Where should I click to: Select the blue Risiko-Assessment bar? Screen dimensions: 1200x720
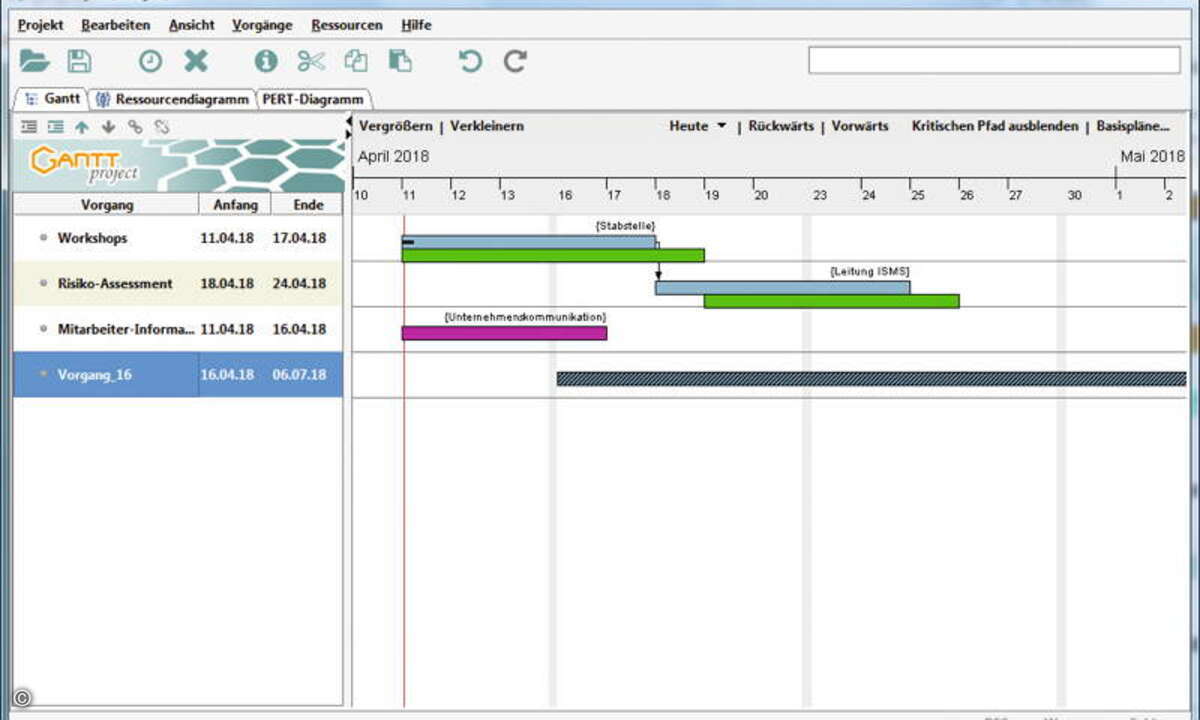tap(783, 287)
